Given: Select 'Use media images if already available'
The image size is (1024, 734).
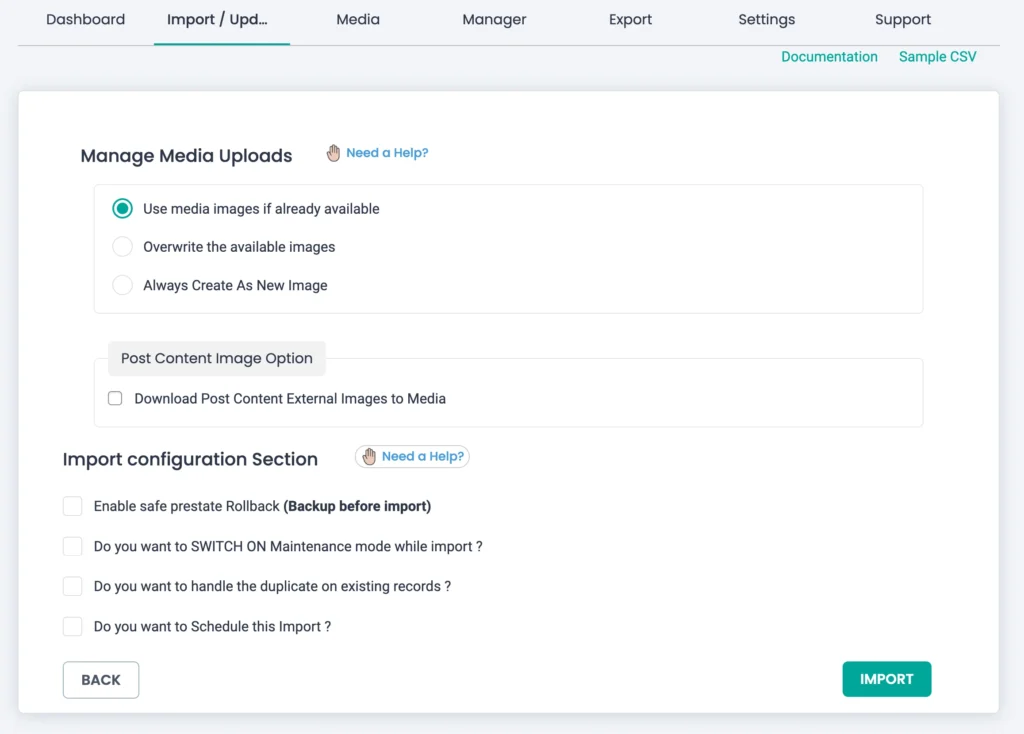Looking at the screenshot, I should 122,209.
